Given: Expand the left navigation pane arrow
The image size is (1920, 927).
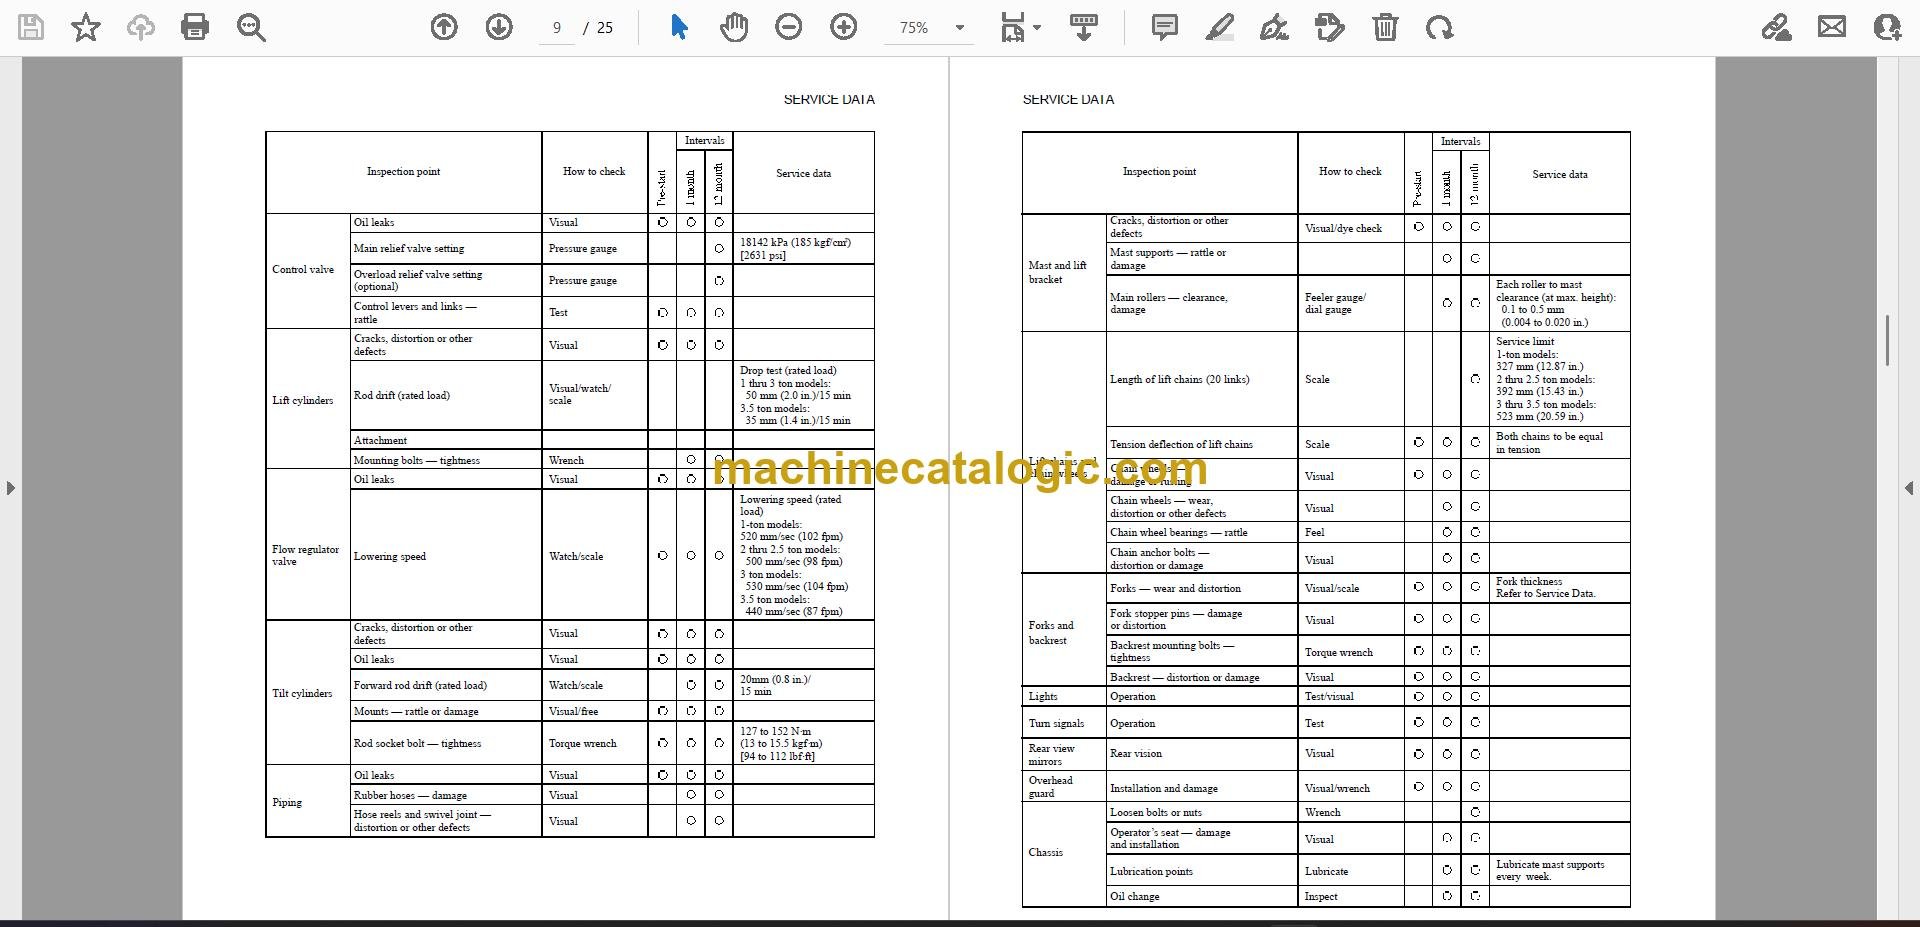Looking at the screenshot, I should point(10,488).
